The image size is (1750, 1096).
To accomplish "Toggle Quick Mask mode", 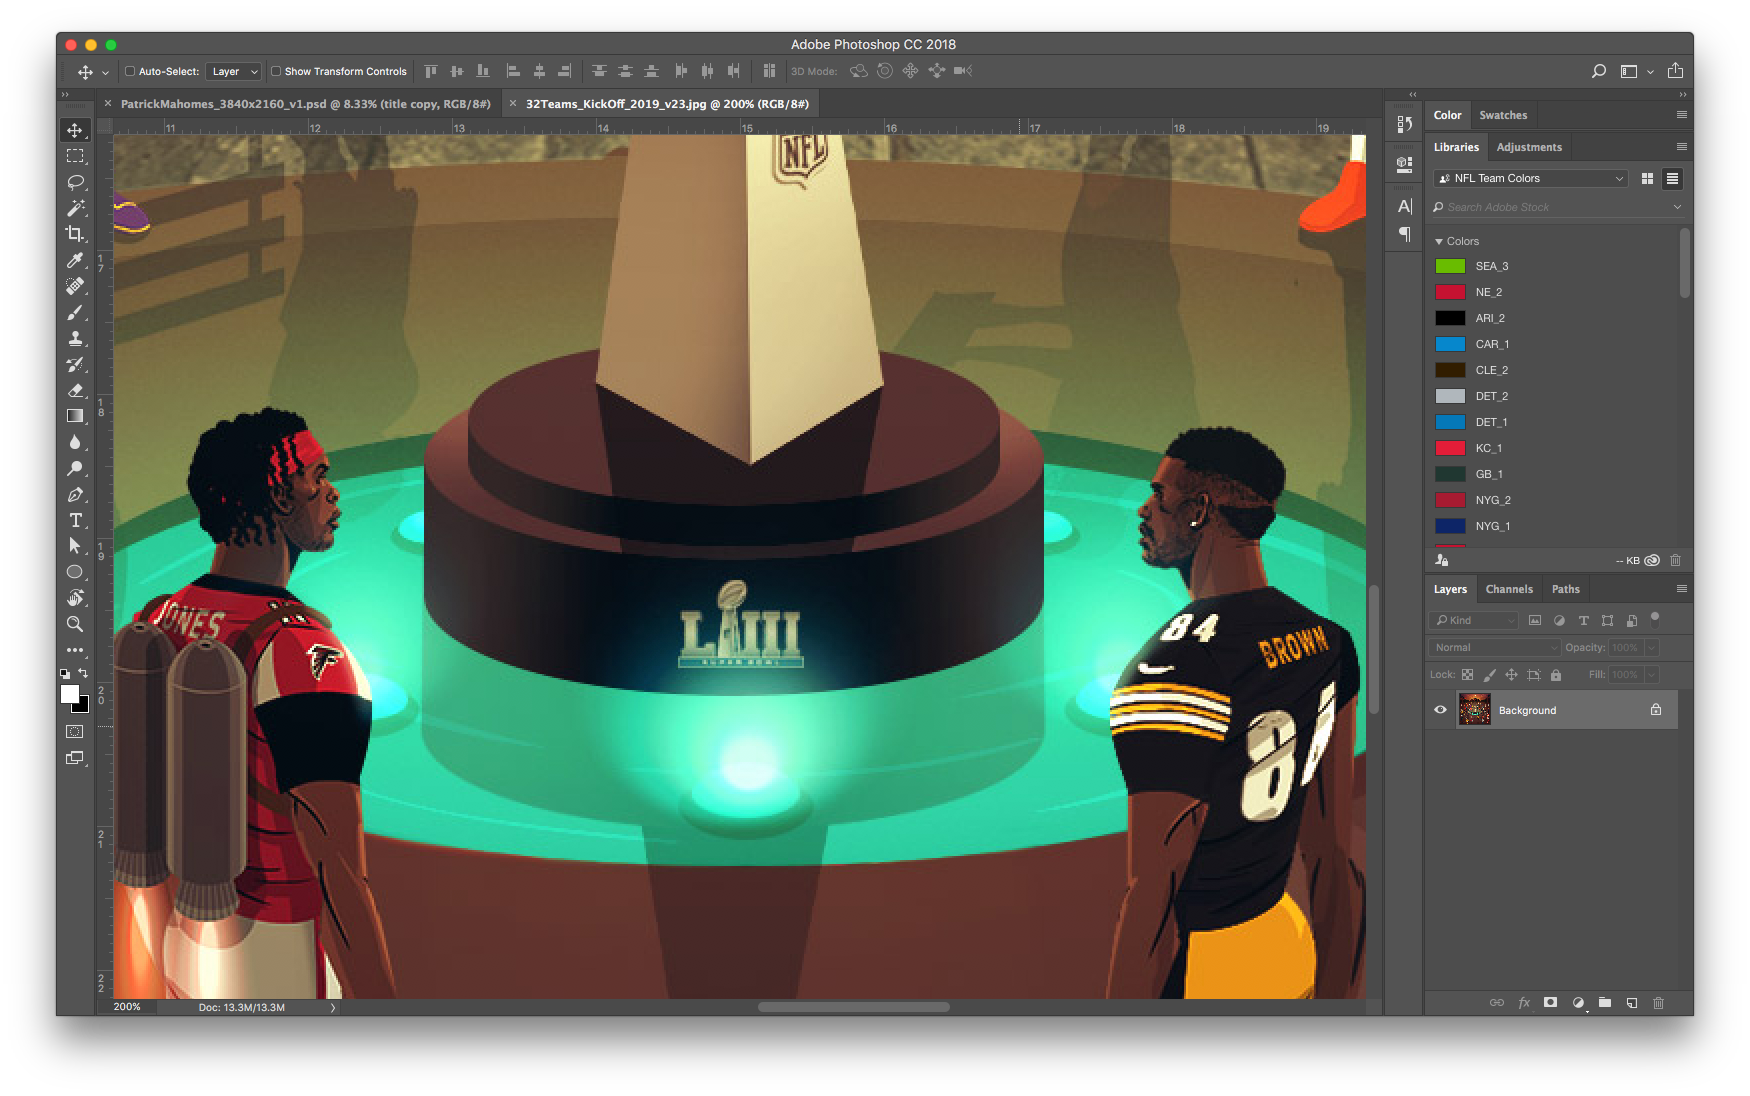I will [75, 732].
